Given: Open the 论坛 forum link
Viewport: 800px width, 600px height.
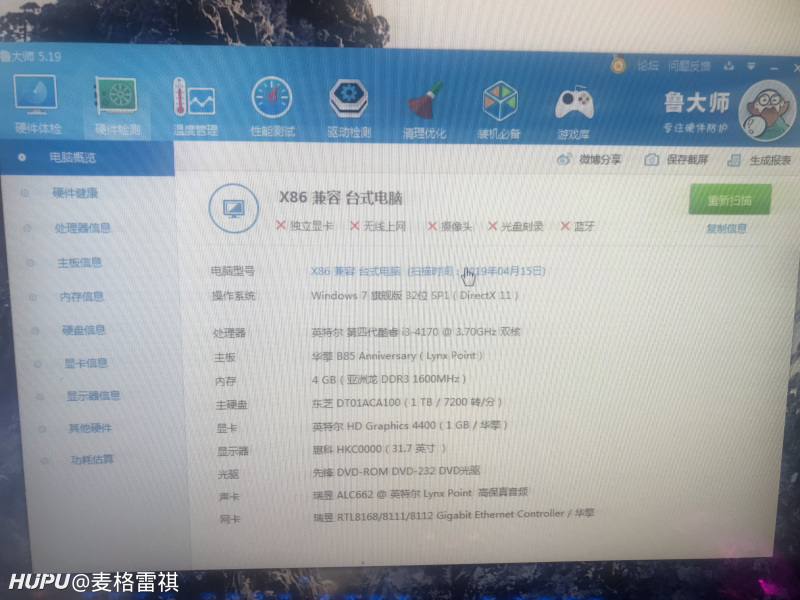Looking at the screenshot, I should [647, 65].
